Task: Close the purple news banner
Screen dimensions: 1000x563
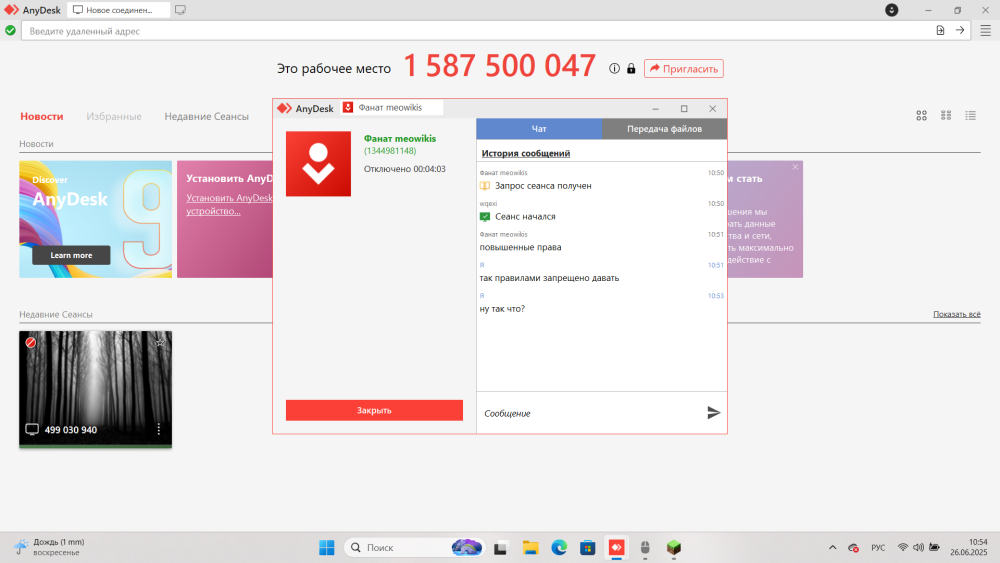Action: [x=795, y=167]
